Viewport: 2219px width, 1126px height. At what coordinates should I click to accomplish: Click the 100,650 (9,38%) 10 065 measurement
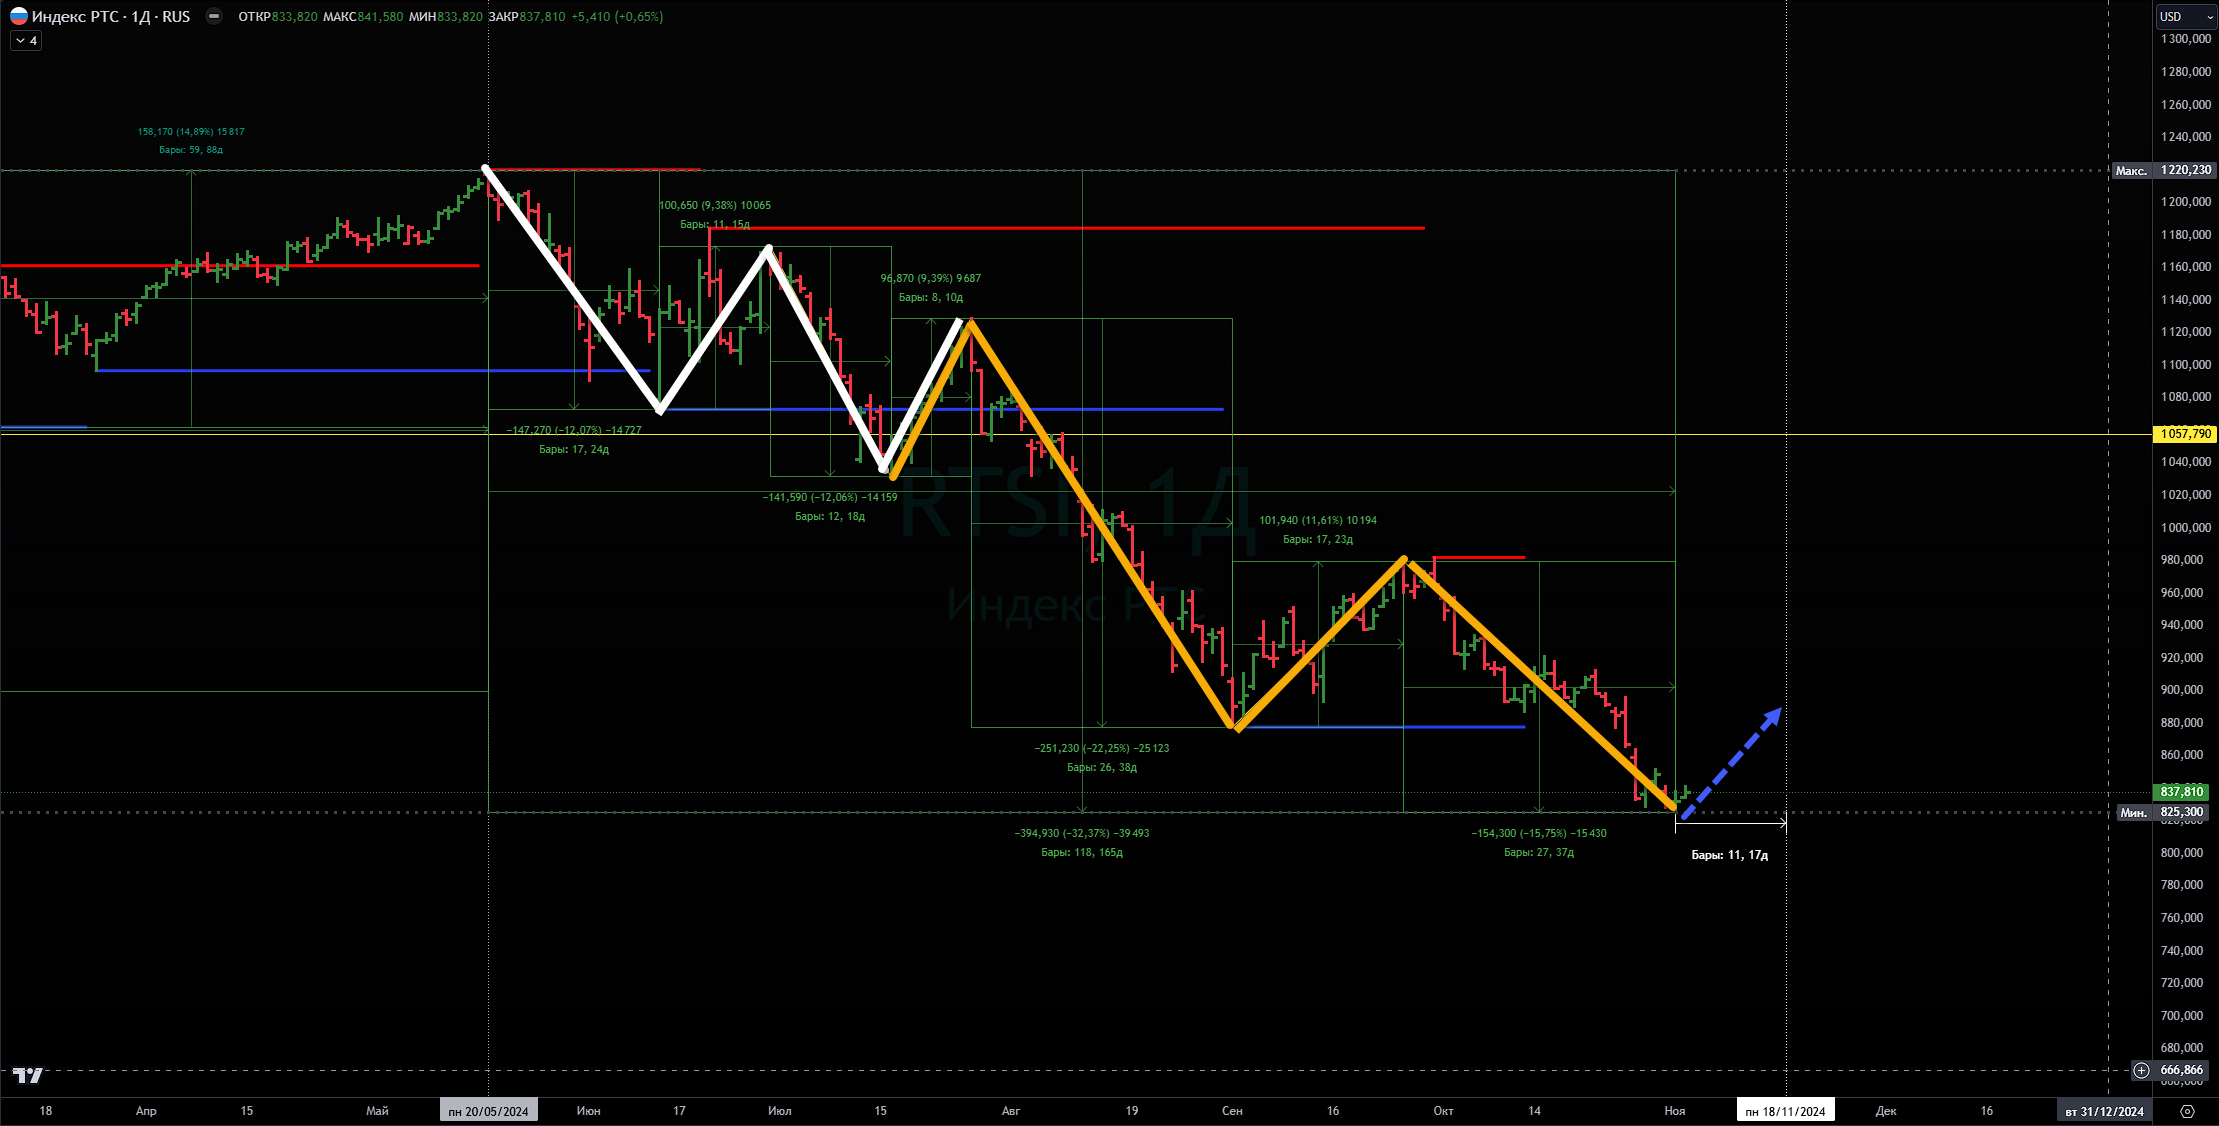715,205
